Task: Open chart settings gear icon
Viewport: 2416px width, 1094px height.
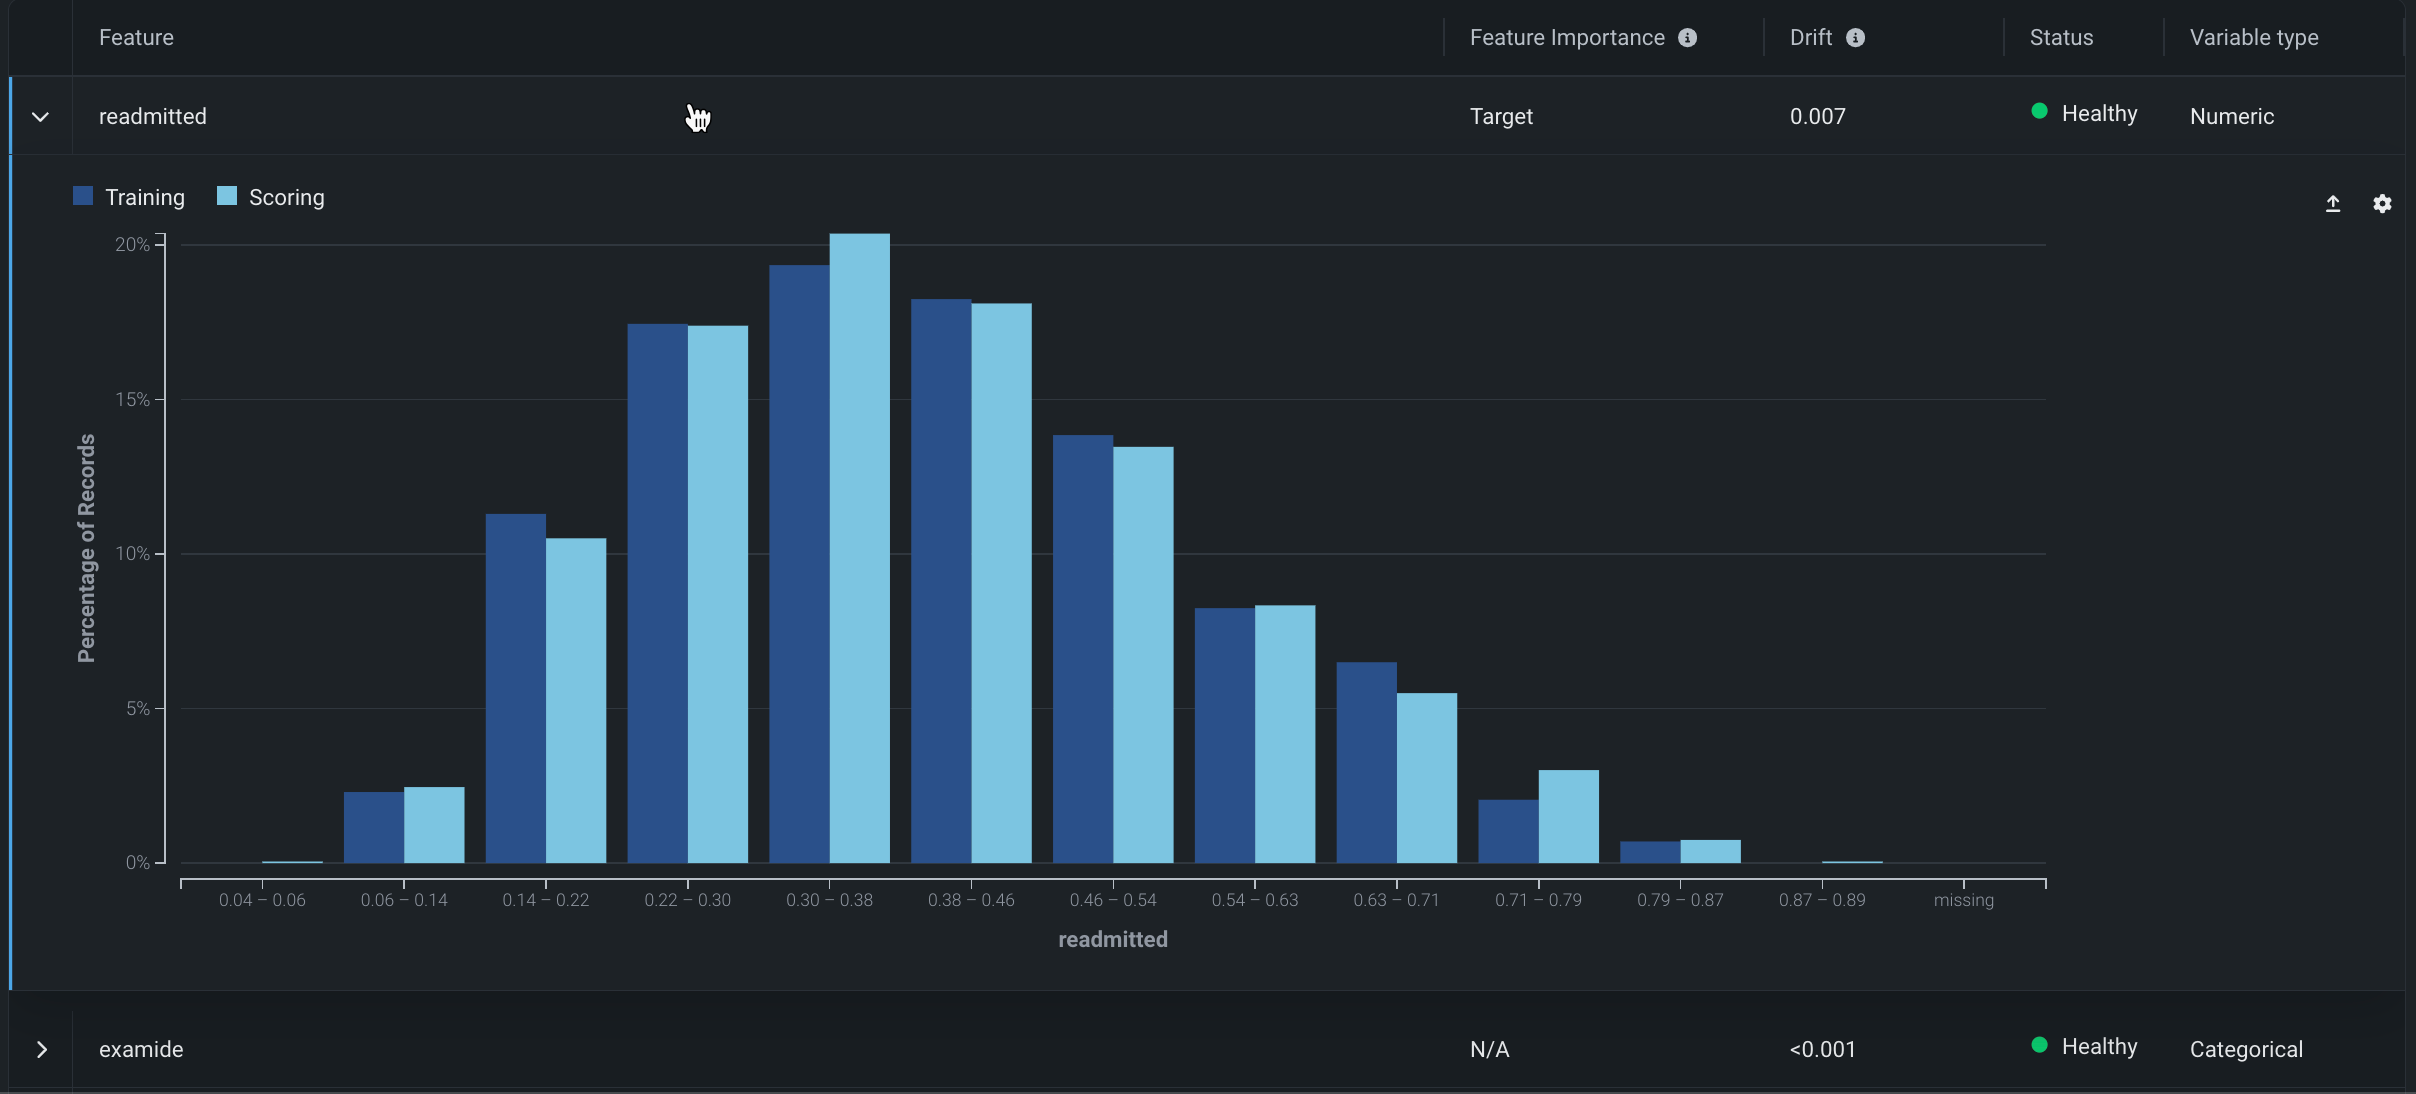Action: tap(2382, 204)
